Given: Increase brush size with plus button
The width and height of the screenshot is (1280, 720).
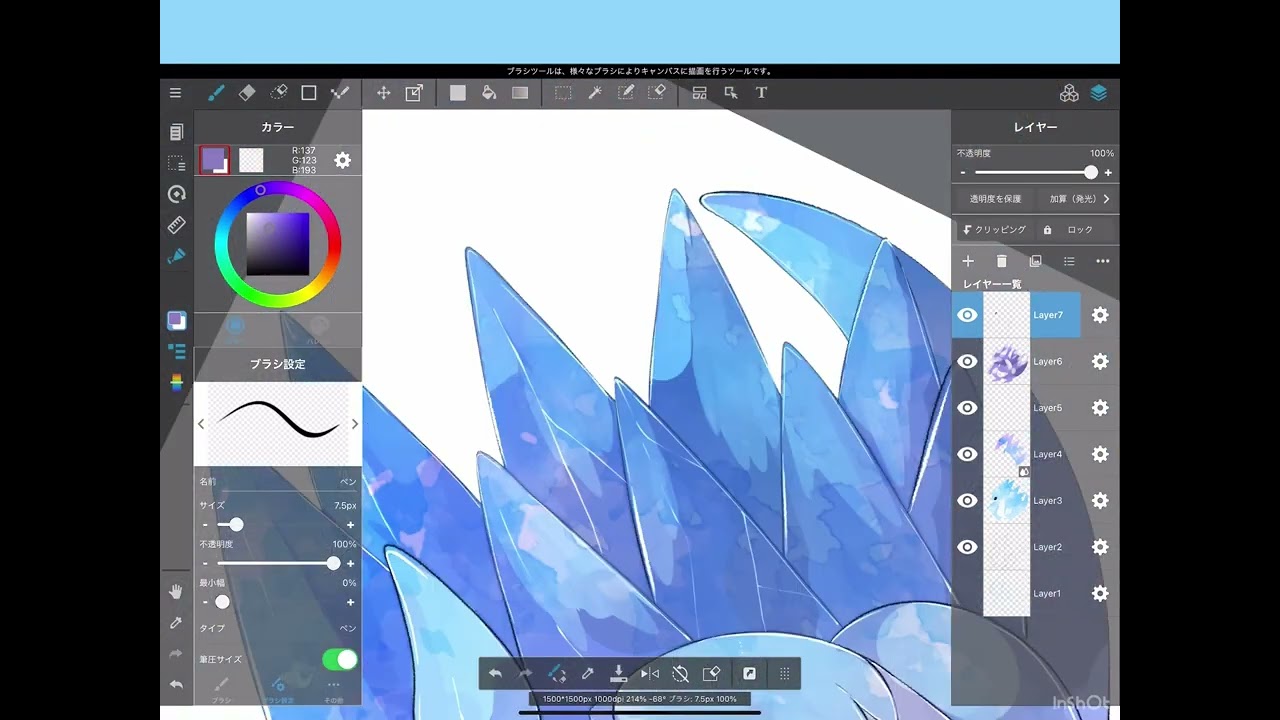Looking at the screenshot, I should [350, 525].
